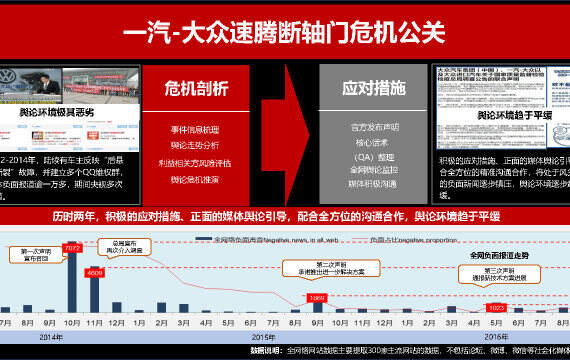Click the 9月 axis label under 2014
This screenshot has width=570, height=360.
[50, 323]
